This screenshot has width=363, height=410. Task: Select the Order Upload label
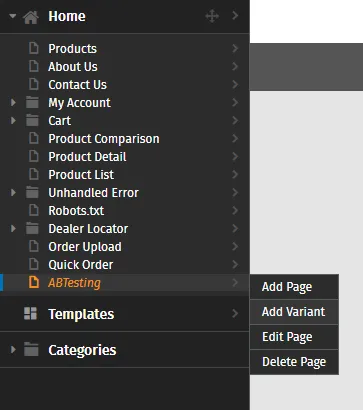point(85,247)
